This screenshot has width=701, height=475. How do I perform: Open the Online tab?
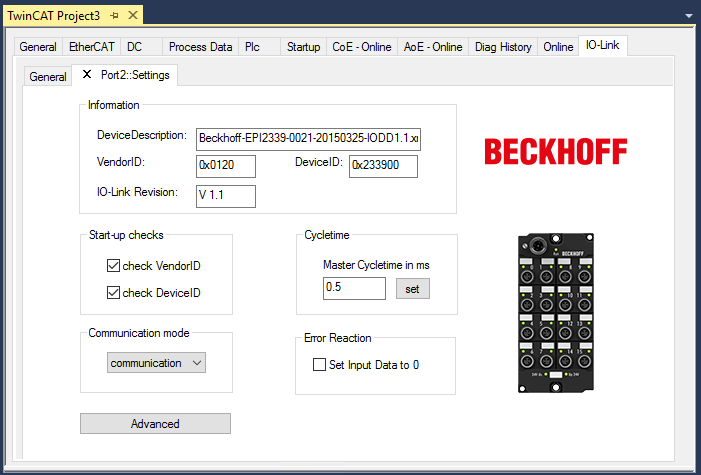(x=558, y=47)
